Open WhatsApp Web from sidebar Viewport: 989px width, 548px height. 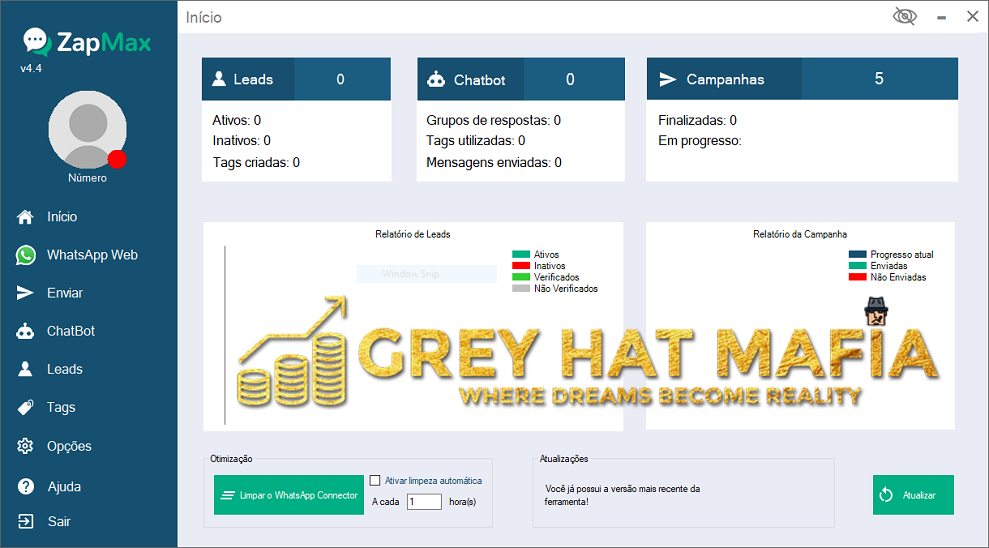tap(92, 255)
